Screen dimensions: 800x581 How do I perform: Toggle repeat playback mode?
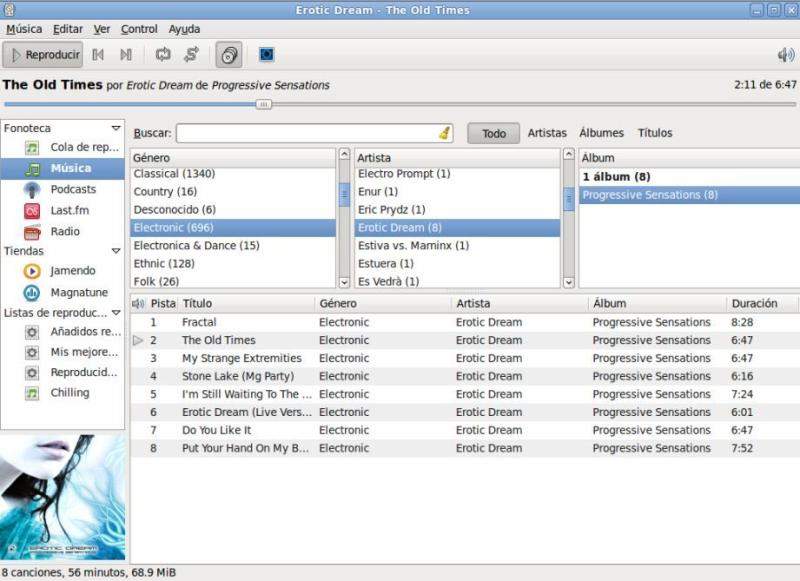[162, 55]
